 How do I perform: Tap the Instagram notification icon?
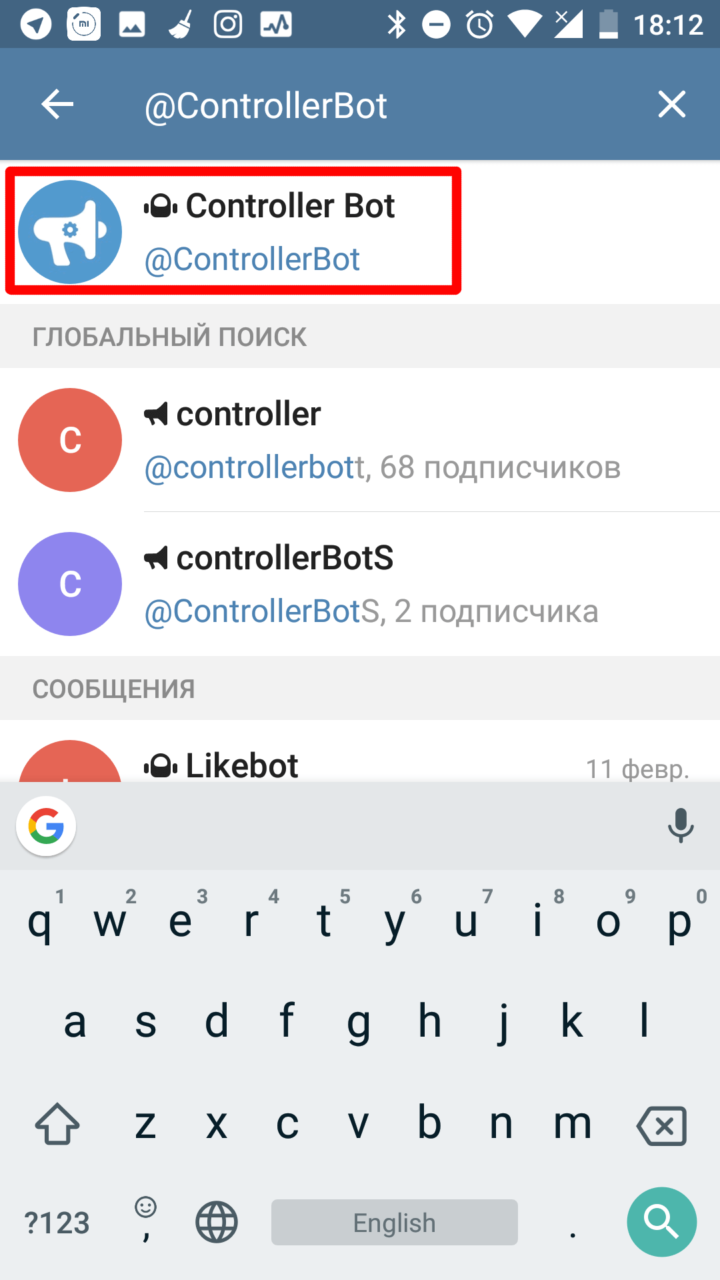[229, 25]
